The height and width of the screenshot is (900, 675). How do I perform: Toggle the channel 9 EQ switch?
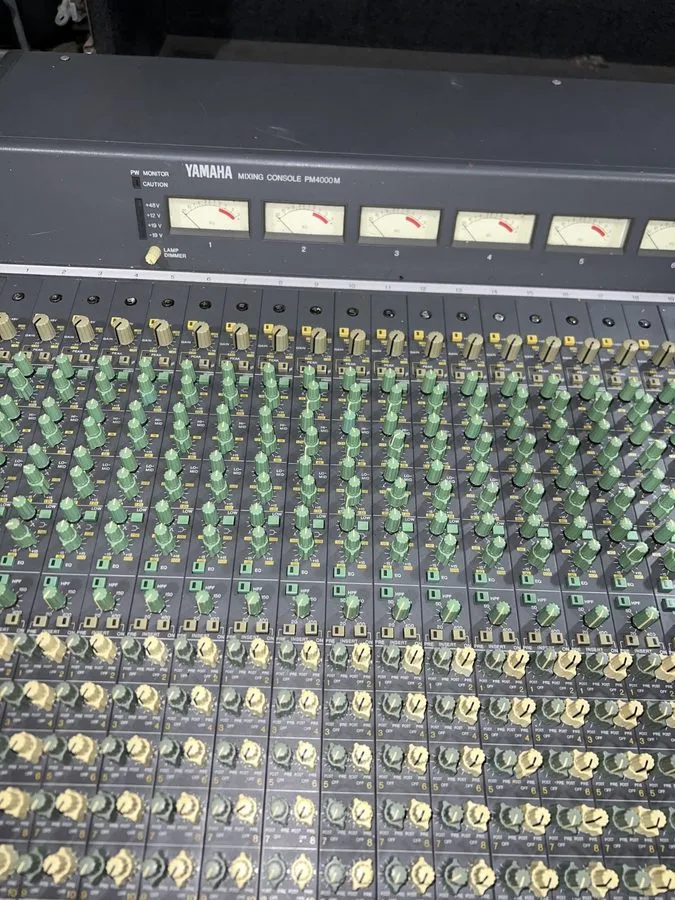pos(293,569)
